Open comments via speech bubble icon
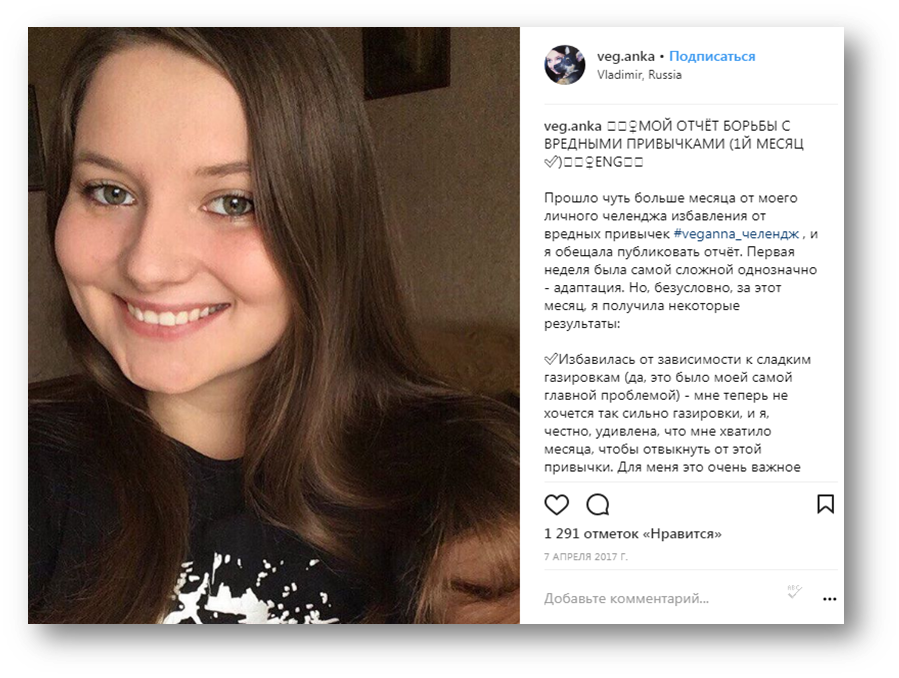The image size is (899, 678). coord(597,504)
